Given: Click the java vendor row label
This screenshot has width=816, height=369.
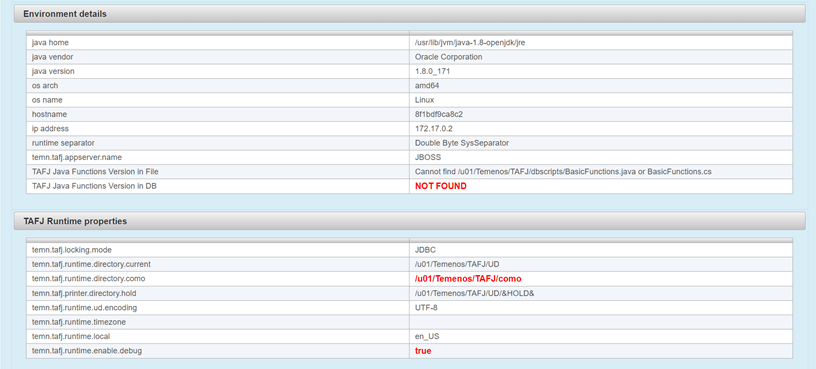Looking at the screenshot, I should 49,57.
